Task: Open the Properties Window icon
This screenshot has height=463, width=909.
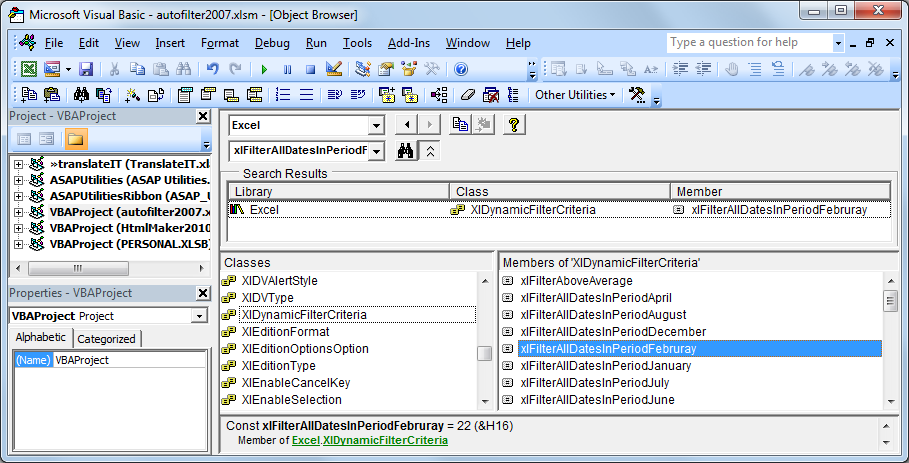Action: 386,70
